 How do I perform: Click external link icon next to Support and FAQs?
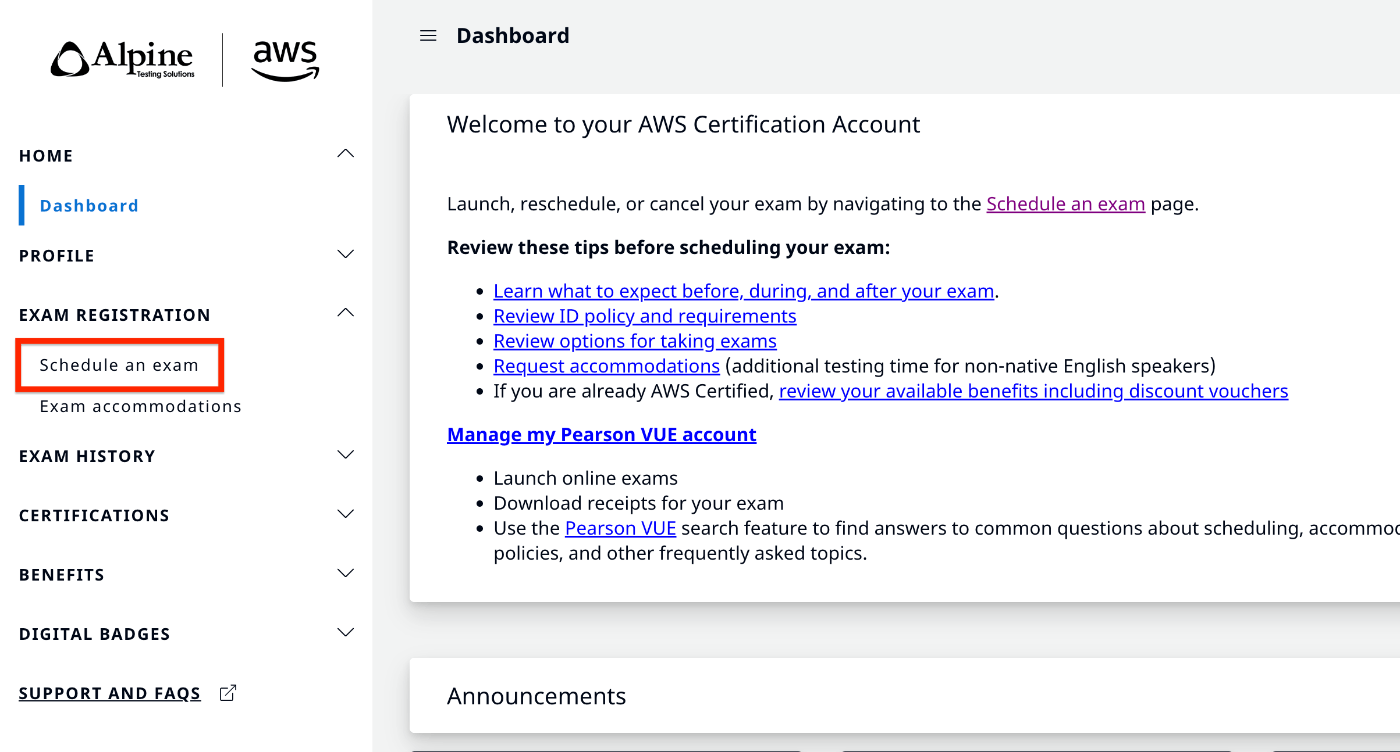(228, 693)
